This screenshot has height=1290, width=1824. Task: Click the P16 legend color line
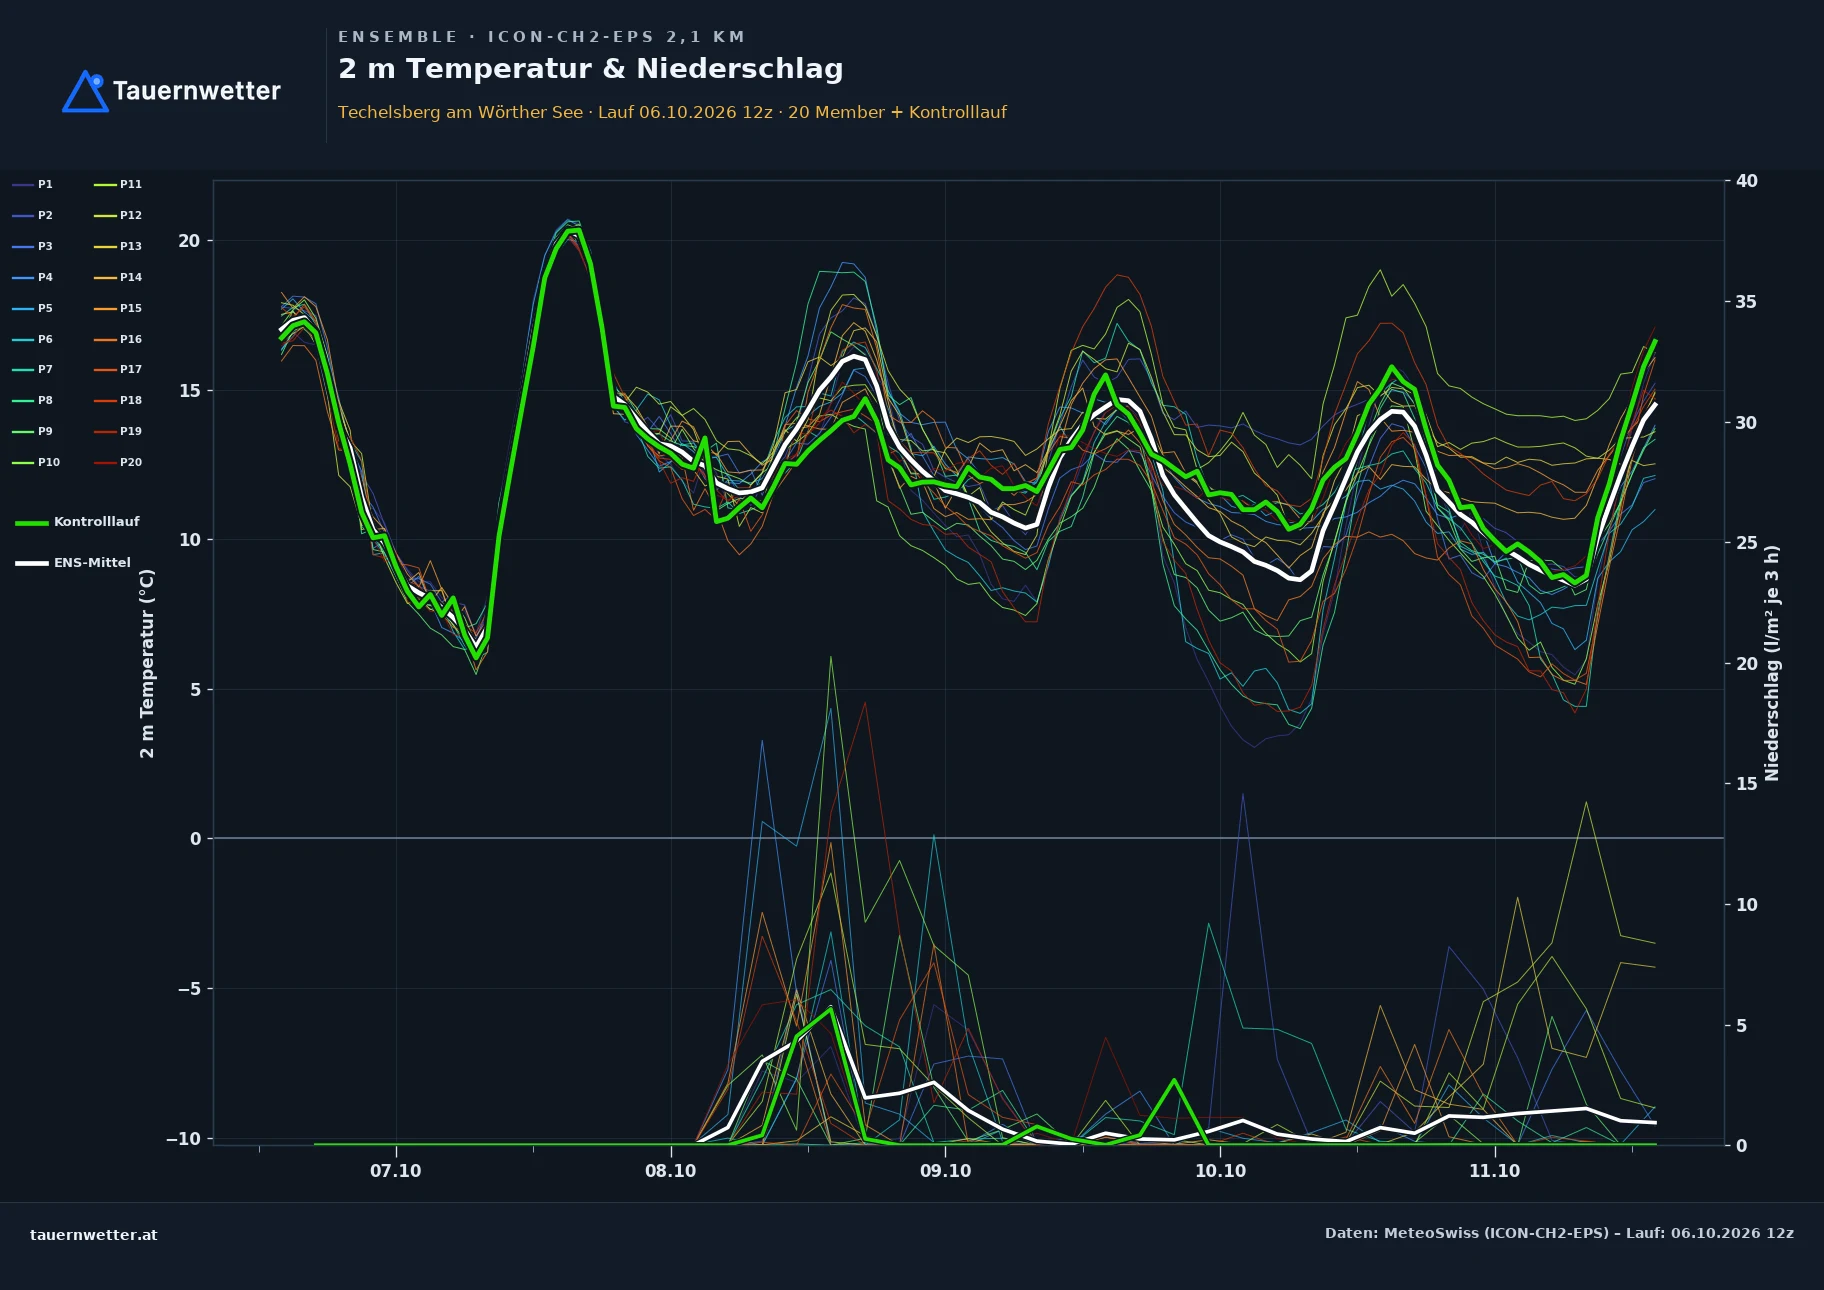pos(105,340)
